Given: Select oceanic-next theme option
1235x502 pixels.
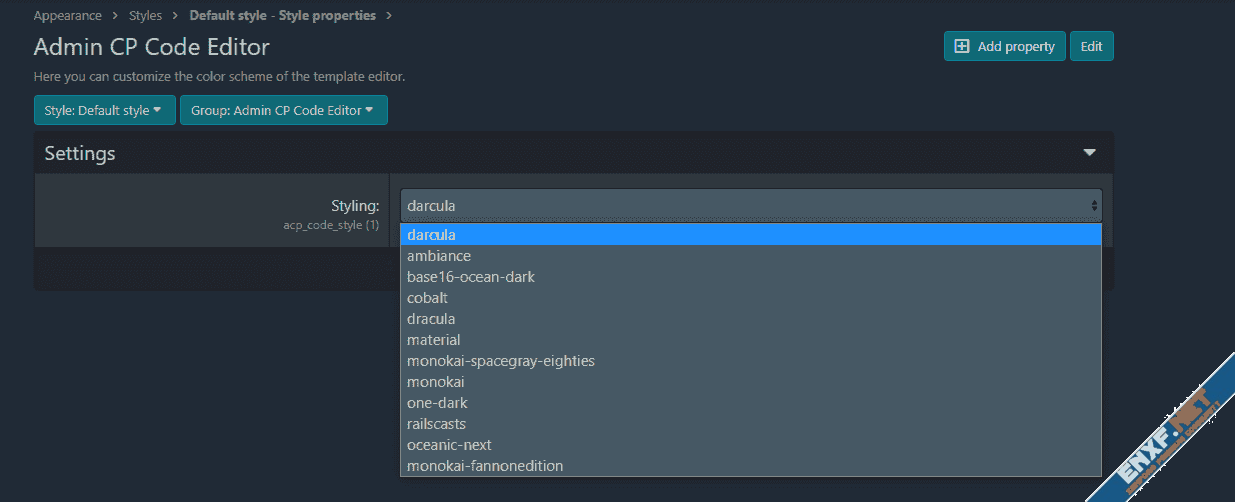Looking at the screenshot, I should [449, 445].
